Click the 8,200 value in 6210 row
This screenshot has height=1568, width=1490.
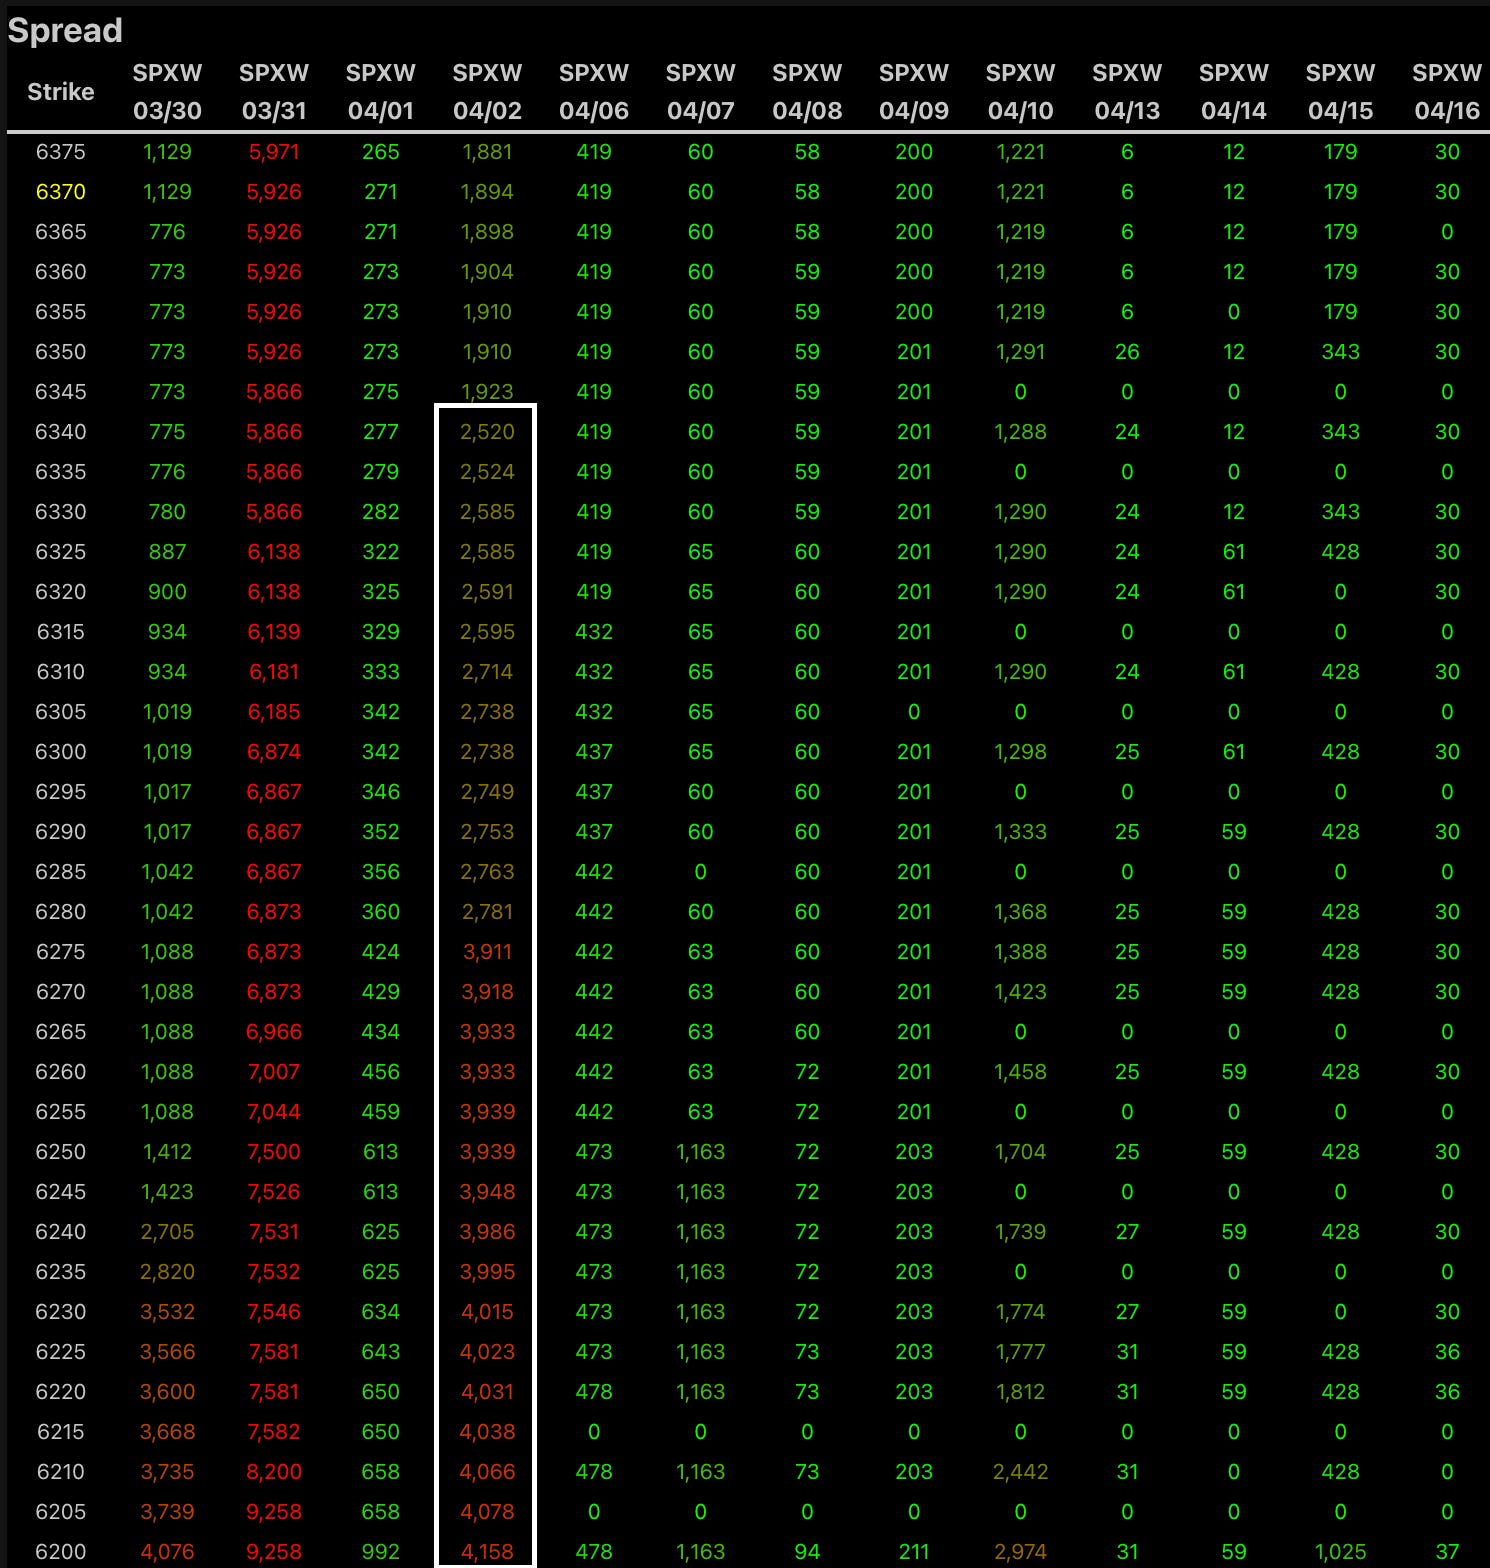[x=274, y=1472]
